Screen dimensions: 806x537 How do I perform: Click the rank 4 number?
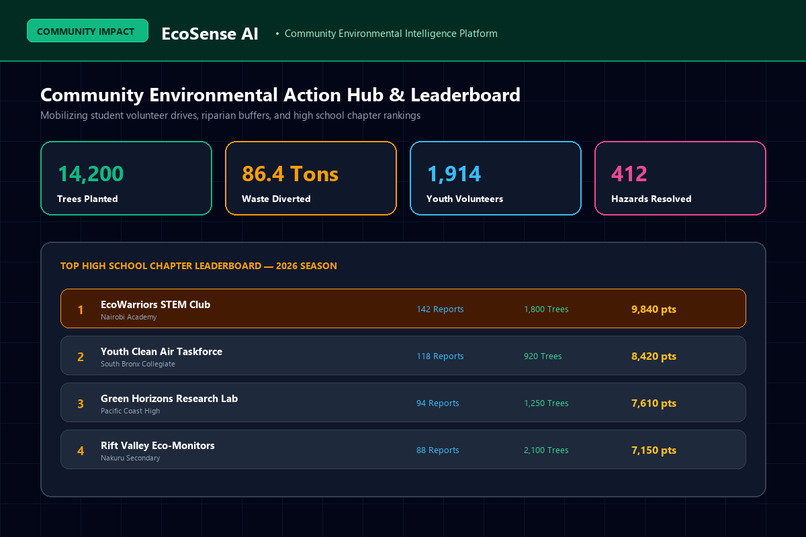80,451
